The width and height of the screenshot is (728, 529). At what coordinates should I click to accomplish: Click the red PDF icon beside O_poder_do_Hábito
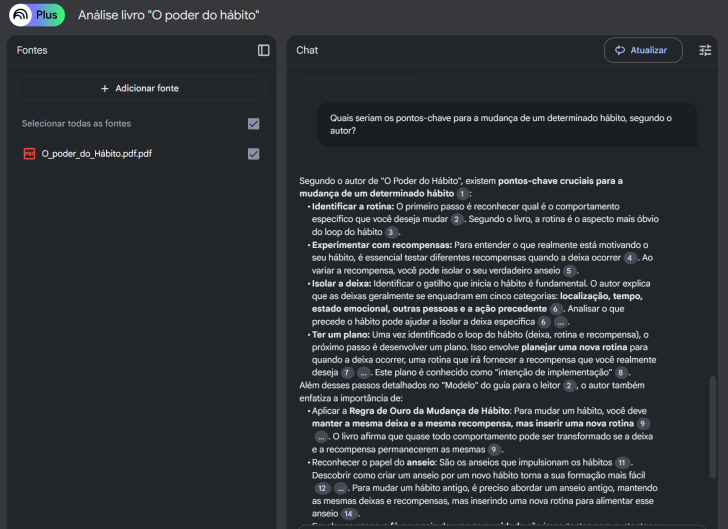tap(29, 154)
